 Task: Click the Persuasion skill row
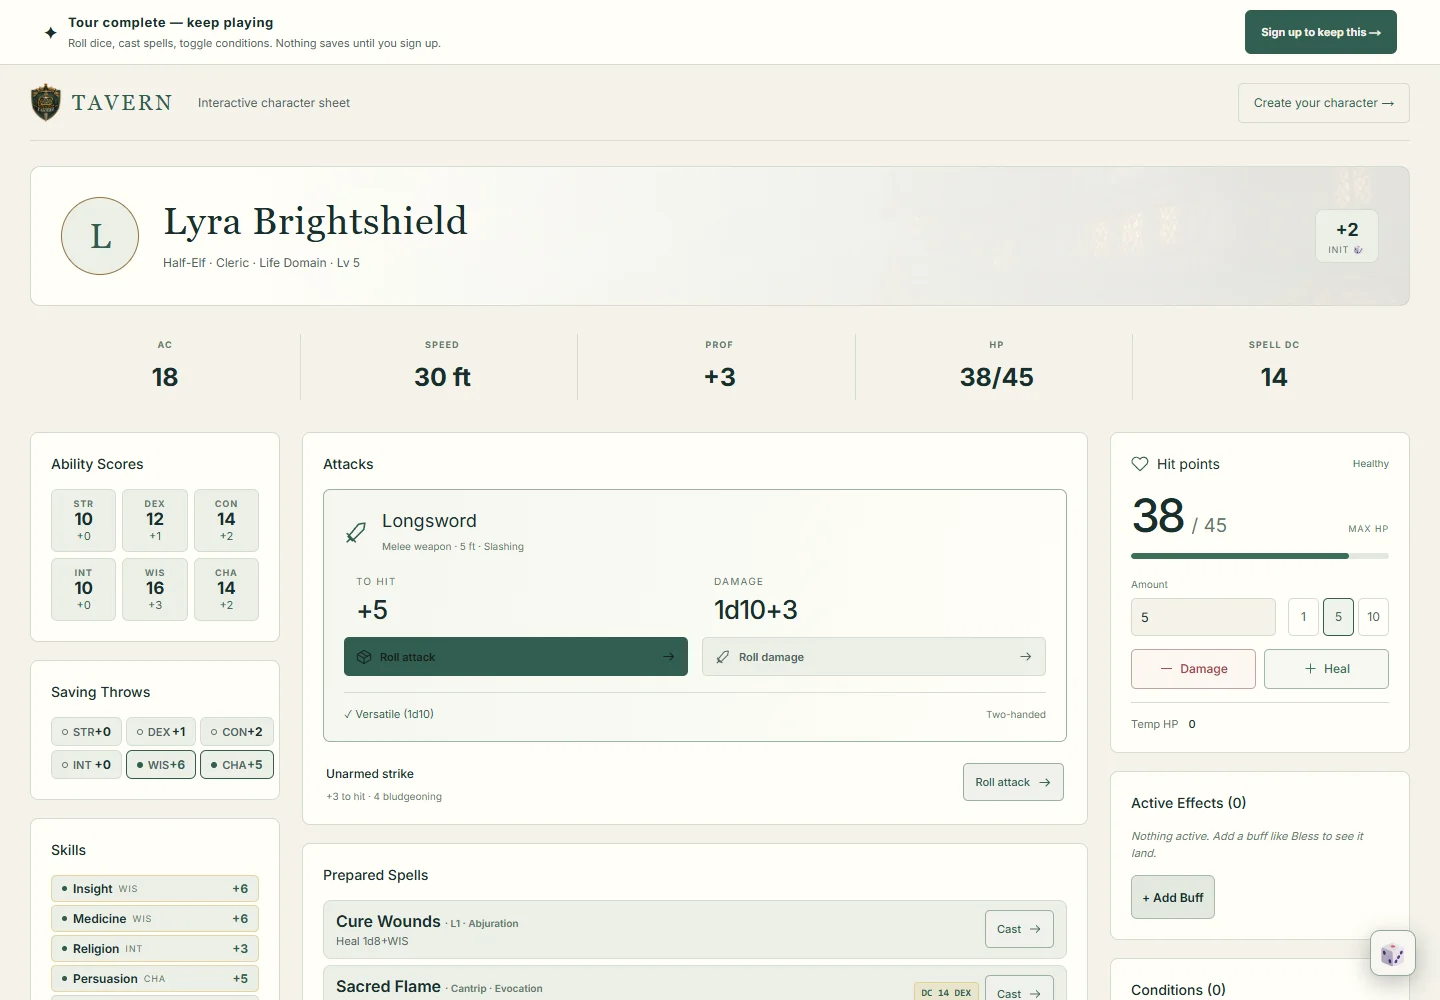coord(155,979)
